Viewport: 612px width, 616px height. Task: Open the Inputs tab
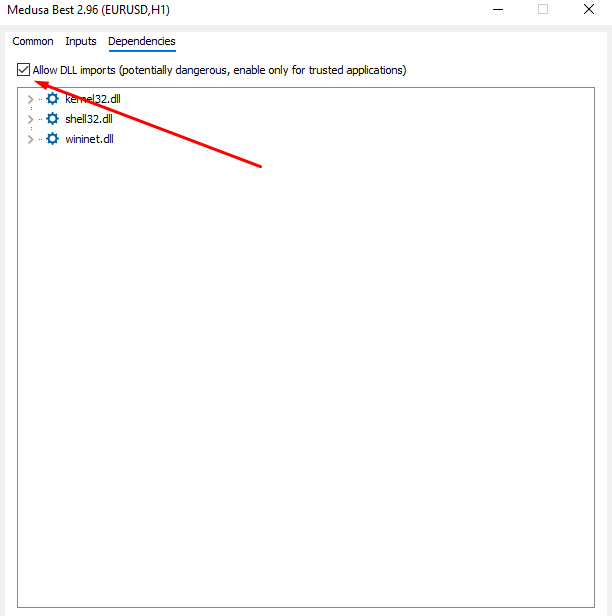click(x=81, y=41)
